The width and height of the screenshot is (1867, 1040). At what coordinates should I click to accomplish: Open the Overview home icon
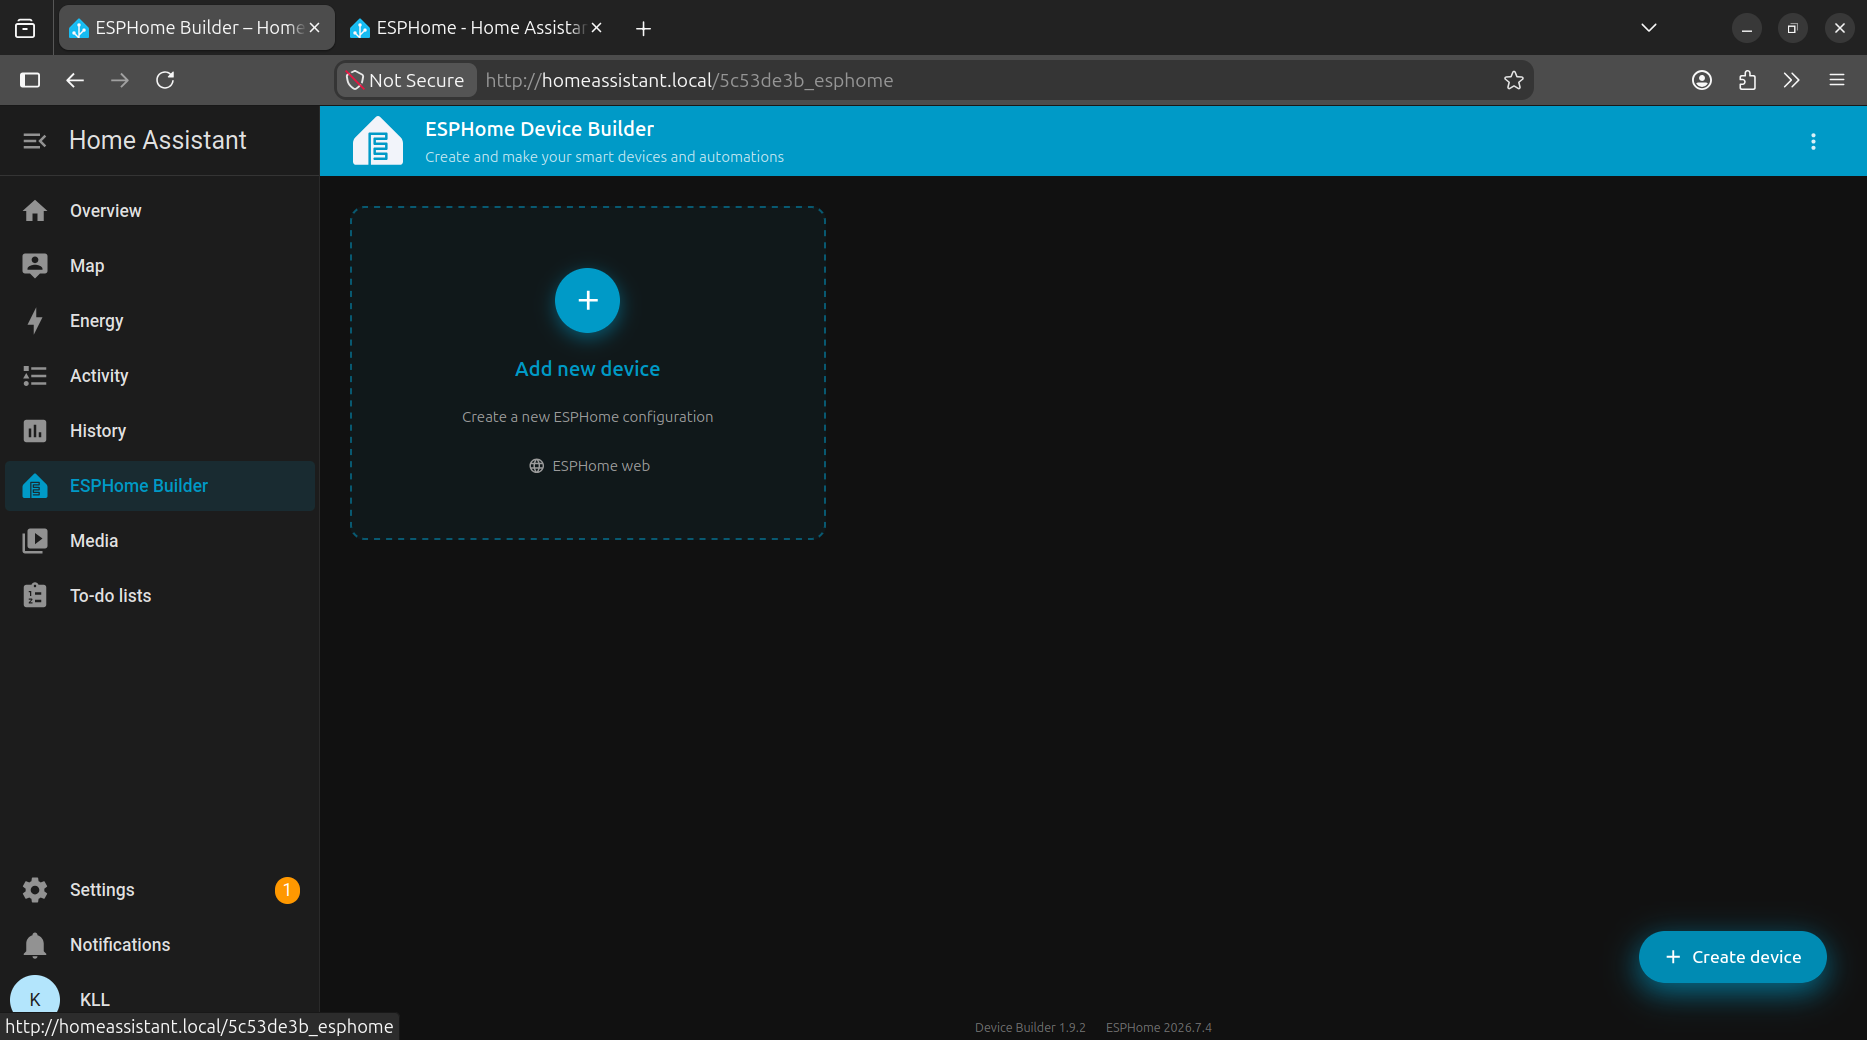click(35, 211)
